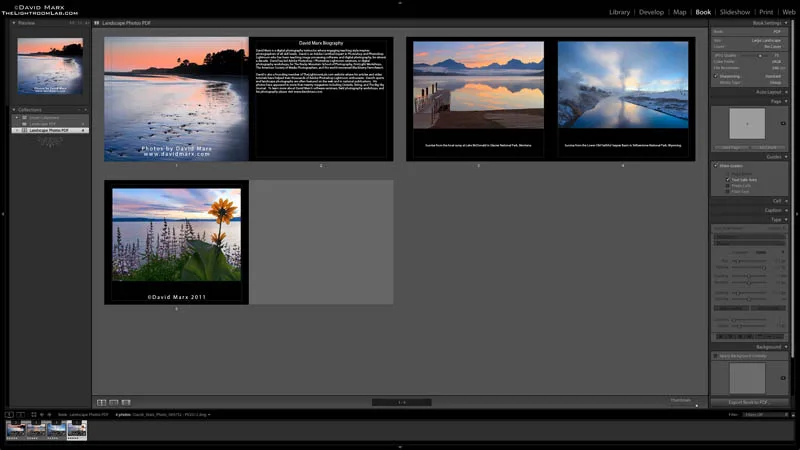The height and width of the screenshot is (450, 800).
Task: Go back using filmstrip left arrow
Action: tap(42, 415)
